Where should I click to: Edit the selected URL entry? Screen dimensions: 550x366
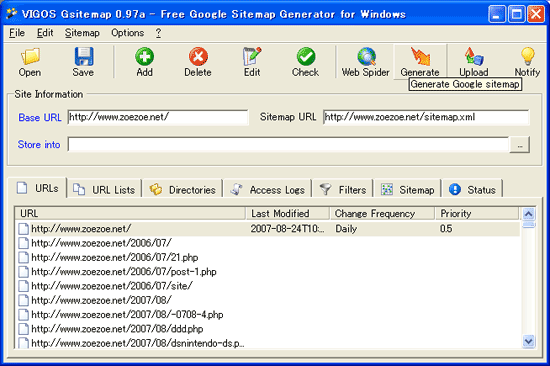pos(252,62)
